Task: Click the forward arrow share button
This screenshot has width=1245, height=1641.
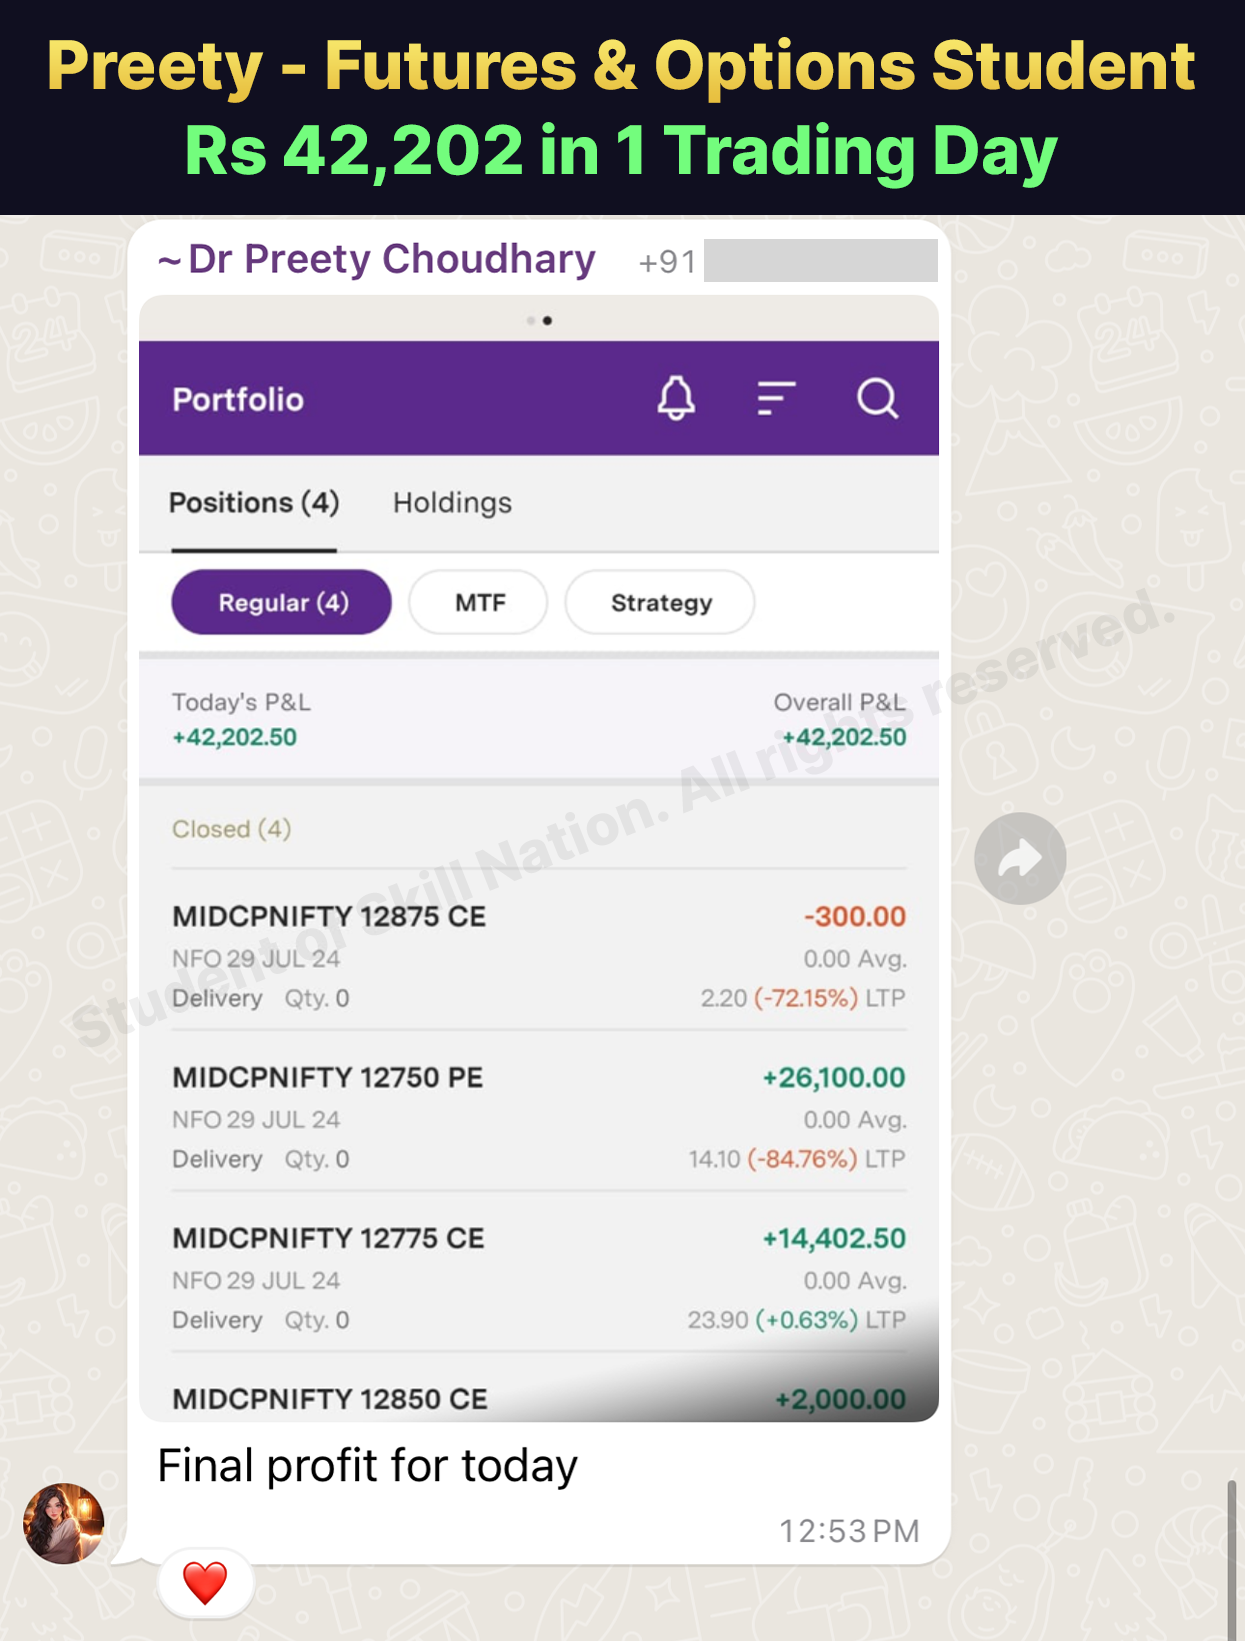Action: [x=1020, y=859]
